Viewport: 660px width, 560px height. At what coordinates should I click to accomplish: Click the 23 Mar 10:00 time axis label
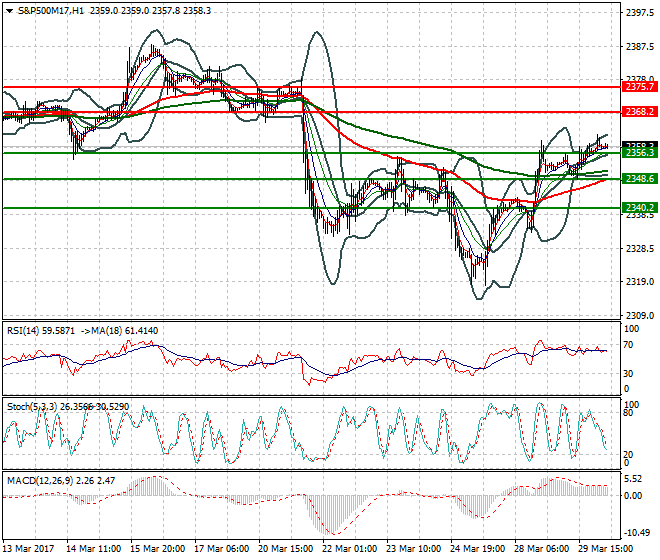point(414,549)
